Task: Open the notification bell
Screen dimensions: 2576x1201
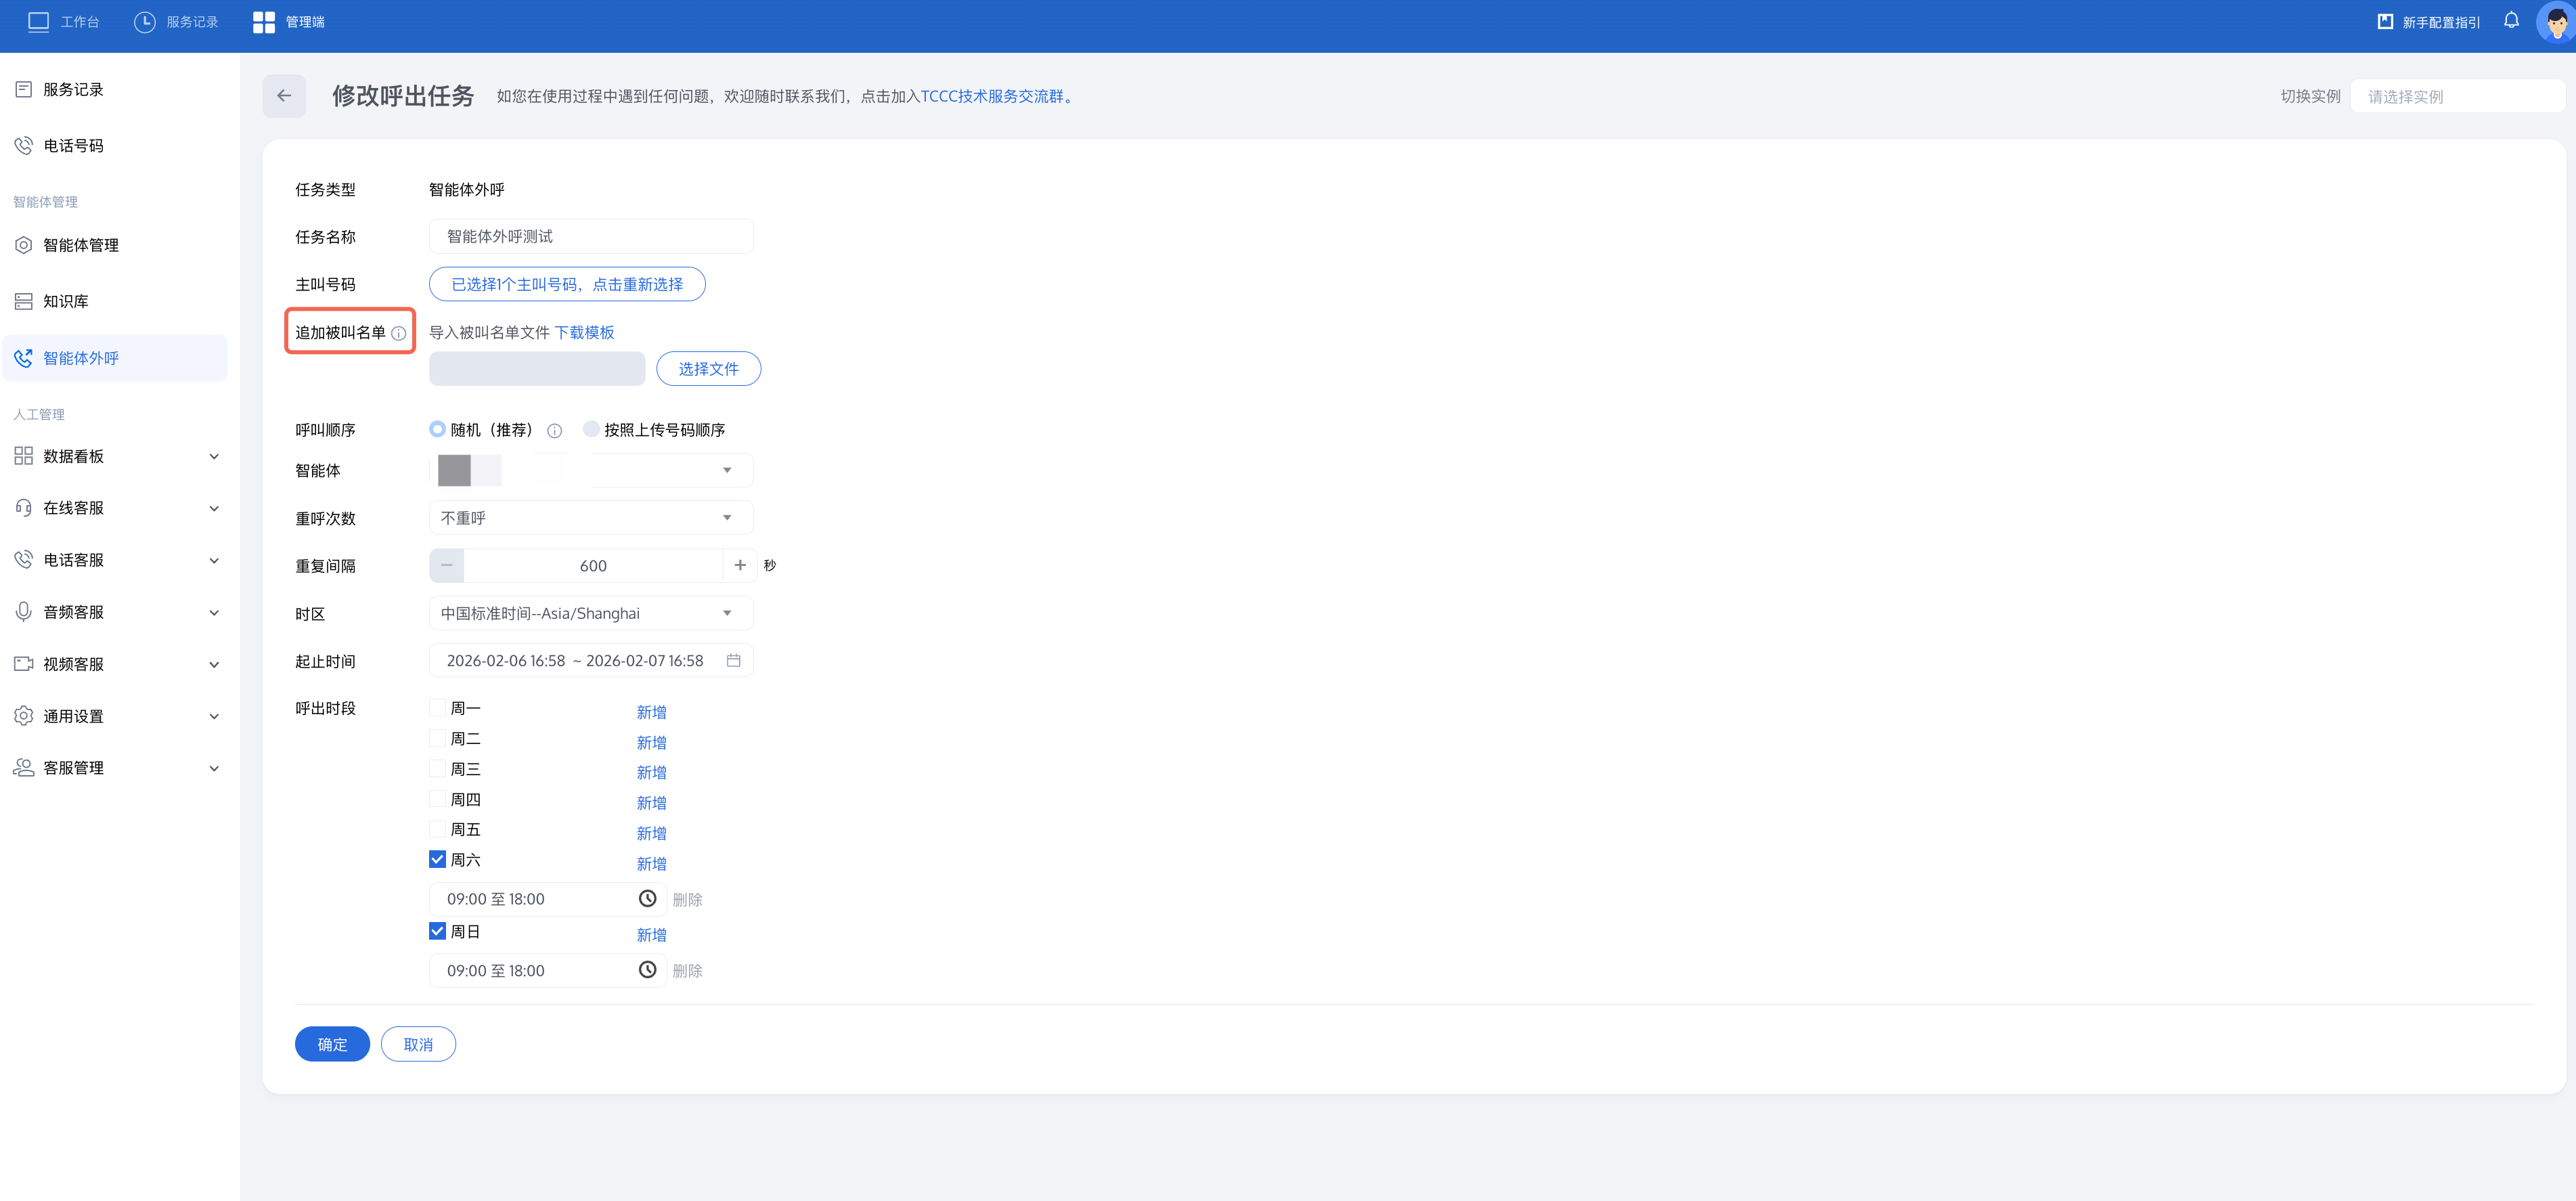Action: point(2511,21)
